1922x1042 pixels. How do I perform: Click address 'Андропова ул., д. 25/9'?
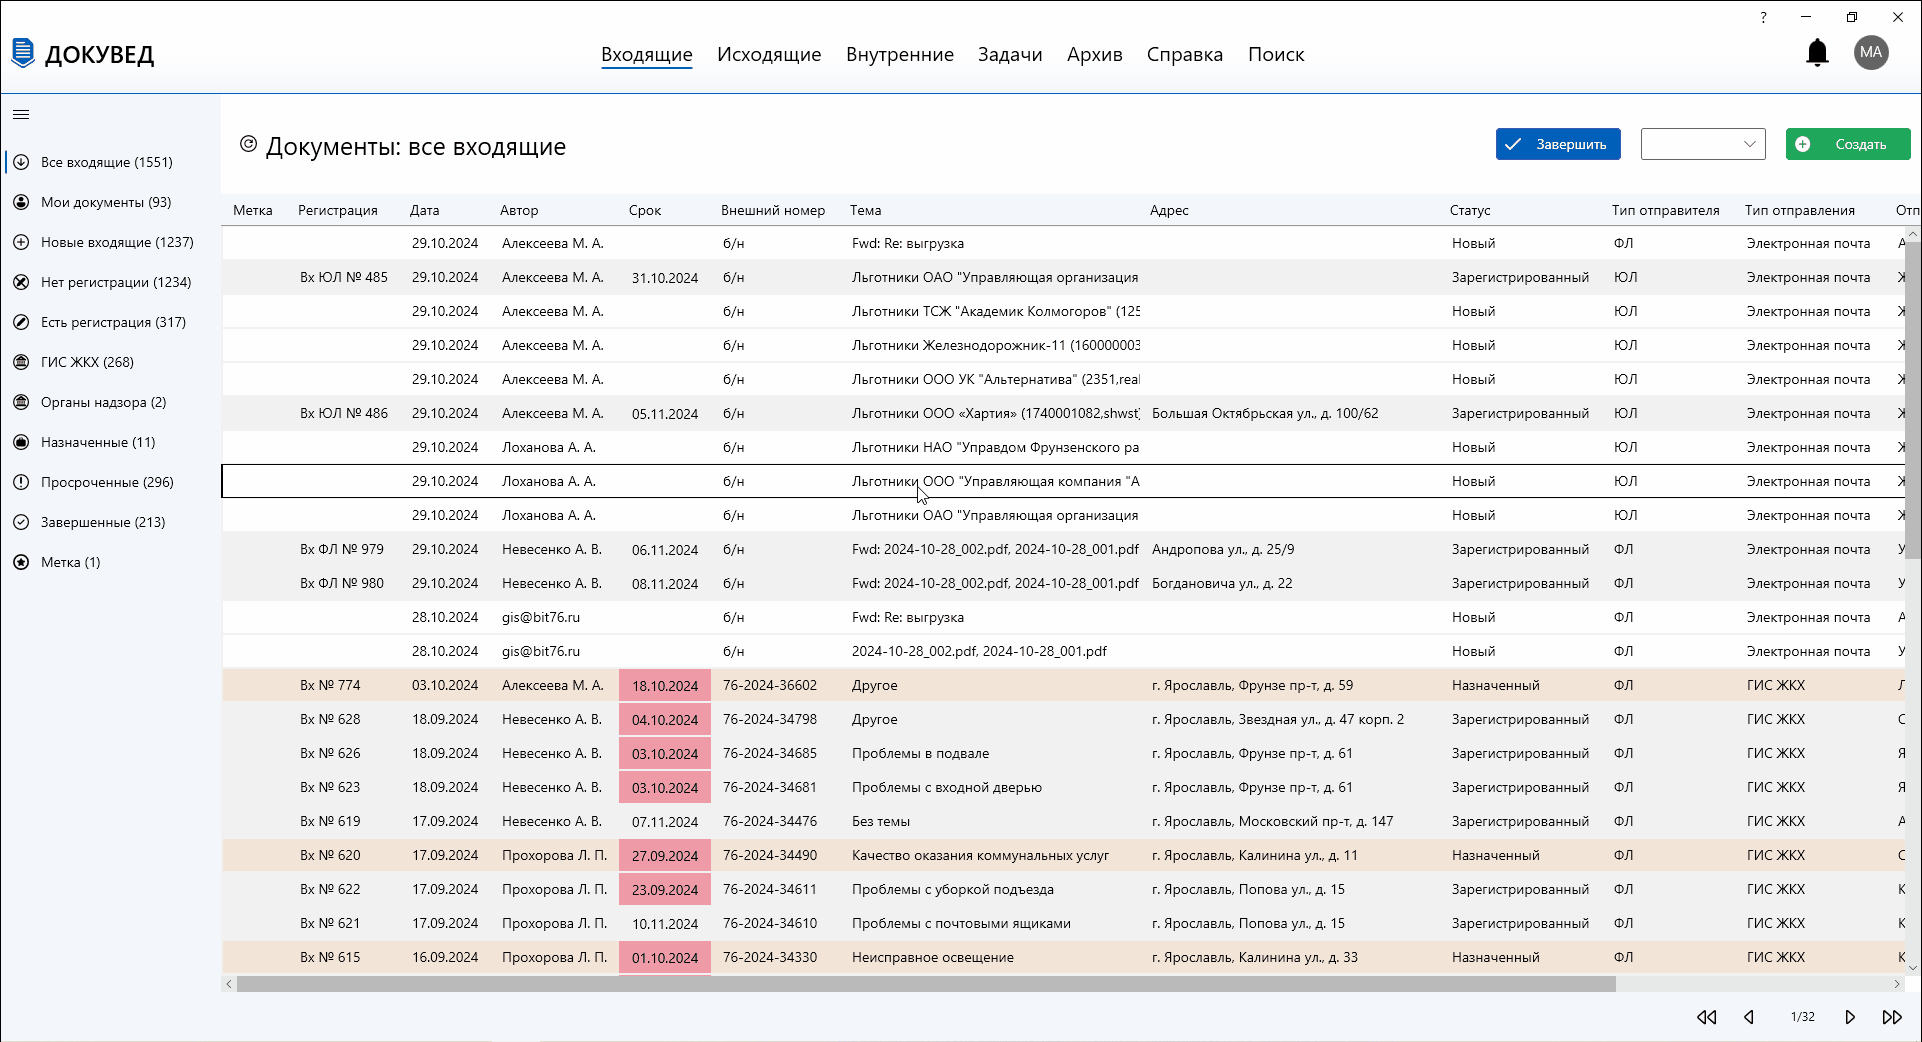pos(1223,549)
